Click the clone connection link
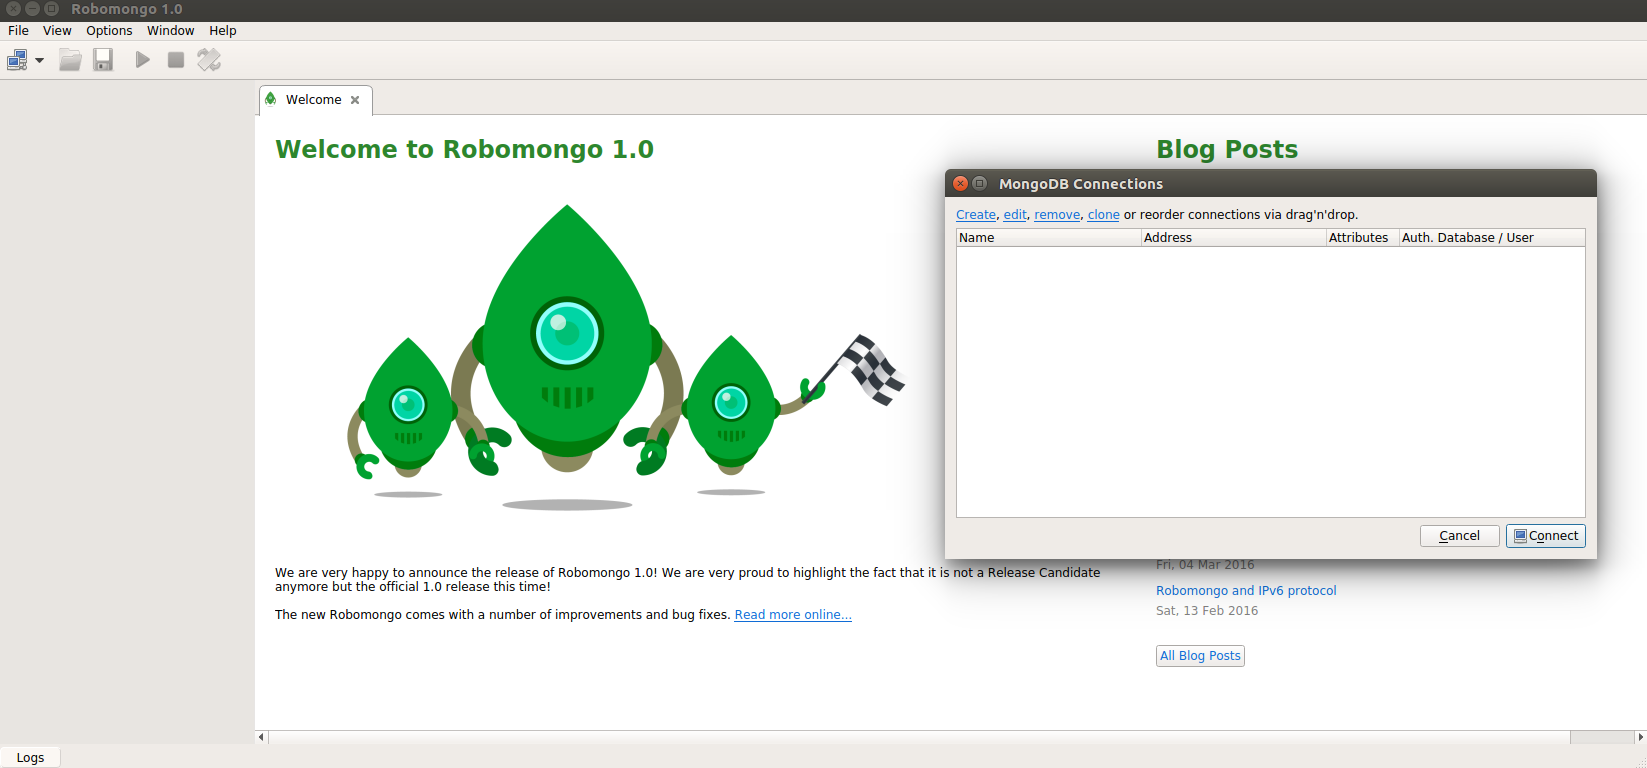Viewport: 1647px width, 768px height. point(1104,215)
